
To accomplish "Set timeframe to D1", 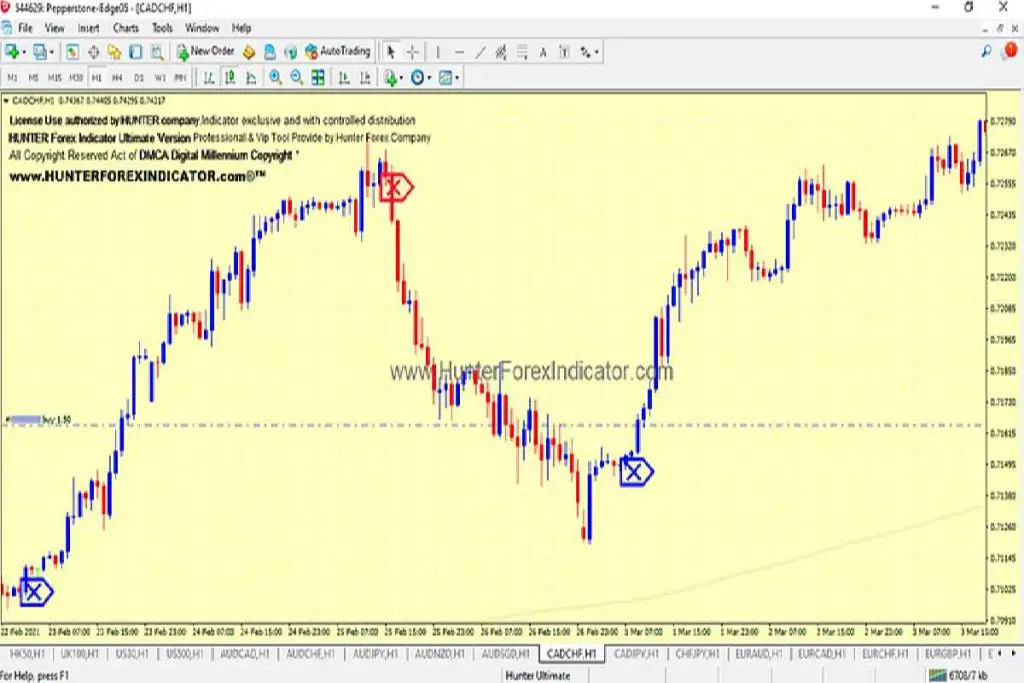I will (x=138, y=78).
